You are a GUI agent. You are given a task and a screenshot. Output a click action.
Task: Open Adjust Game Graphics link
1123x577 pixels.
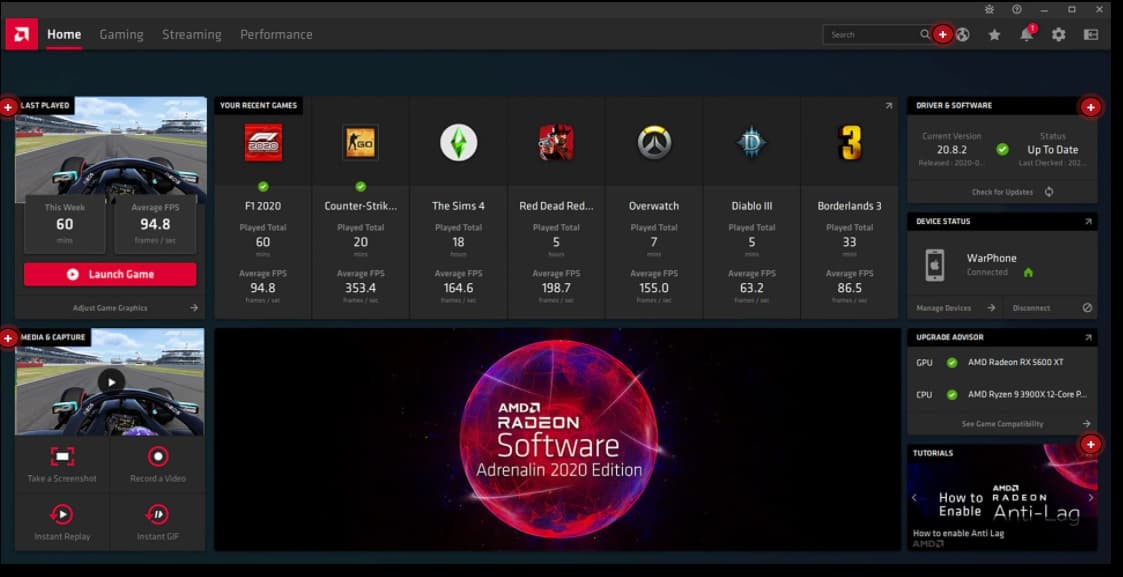[x=110, y=308]
